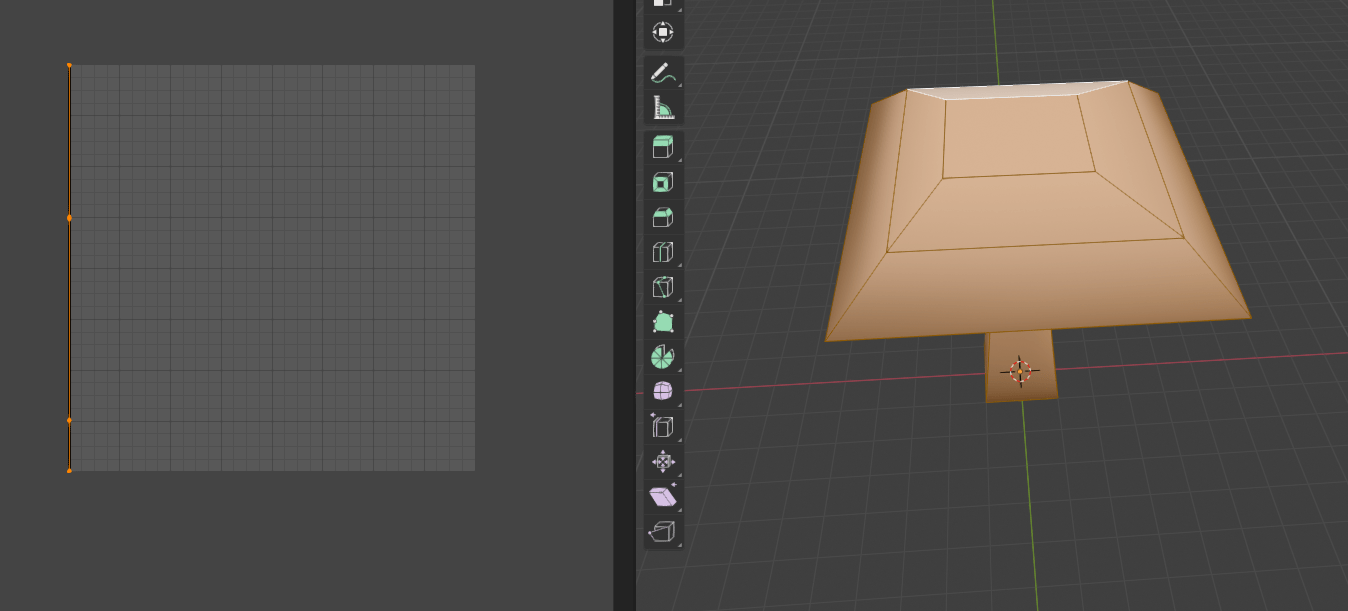
Task: Select the Rip Region tool
Action: tap(662, 530)
